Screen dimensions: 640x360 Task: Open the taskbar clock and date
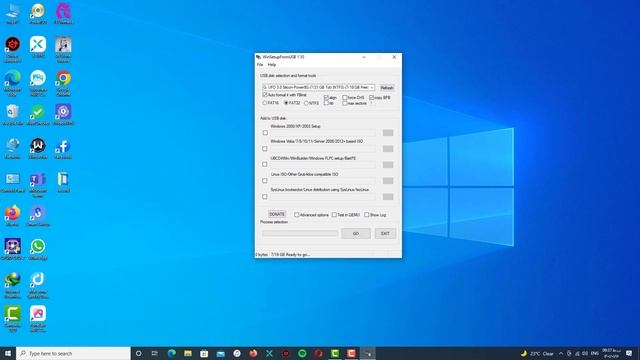[x=611, y=353]
